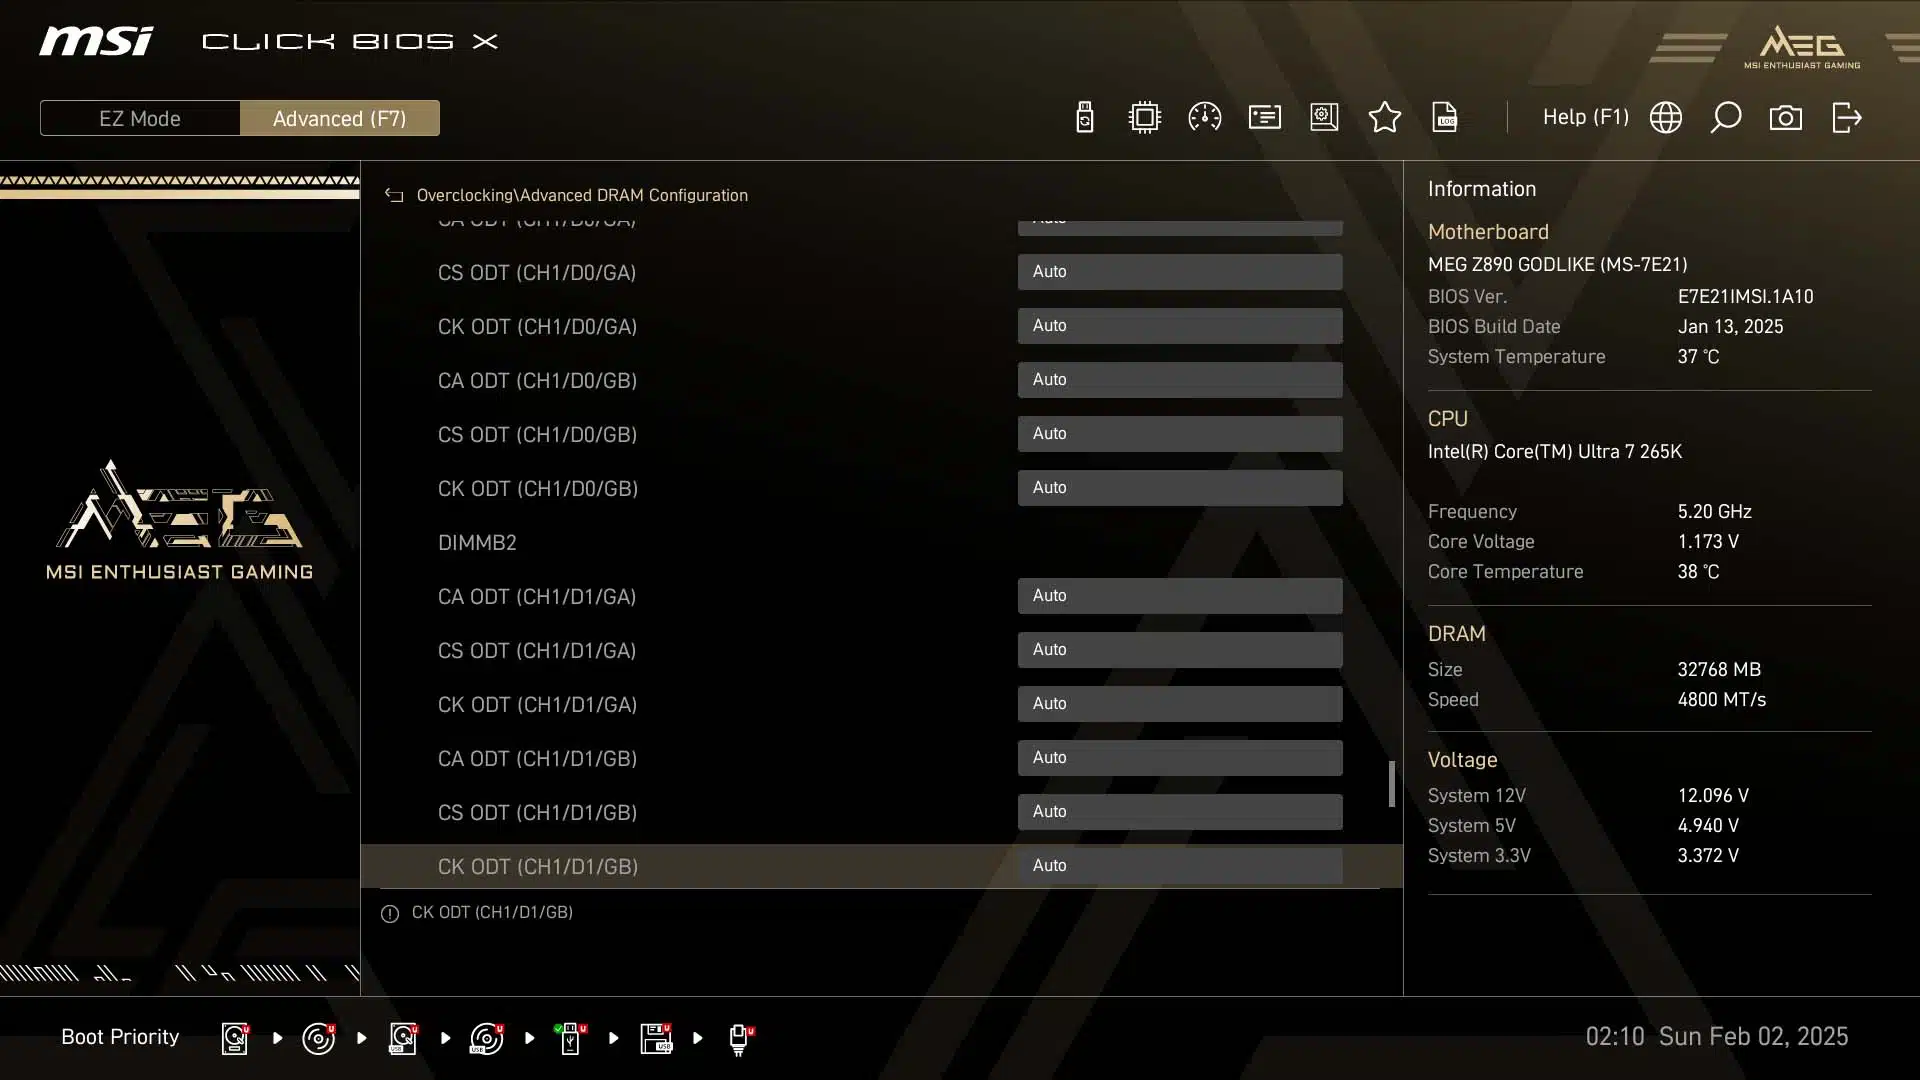This screenshot has height=1080, width=1920.
Task: Select the highlighted CK ODT (CH1/D1/GB) label
Action: point(537,867)
